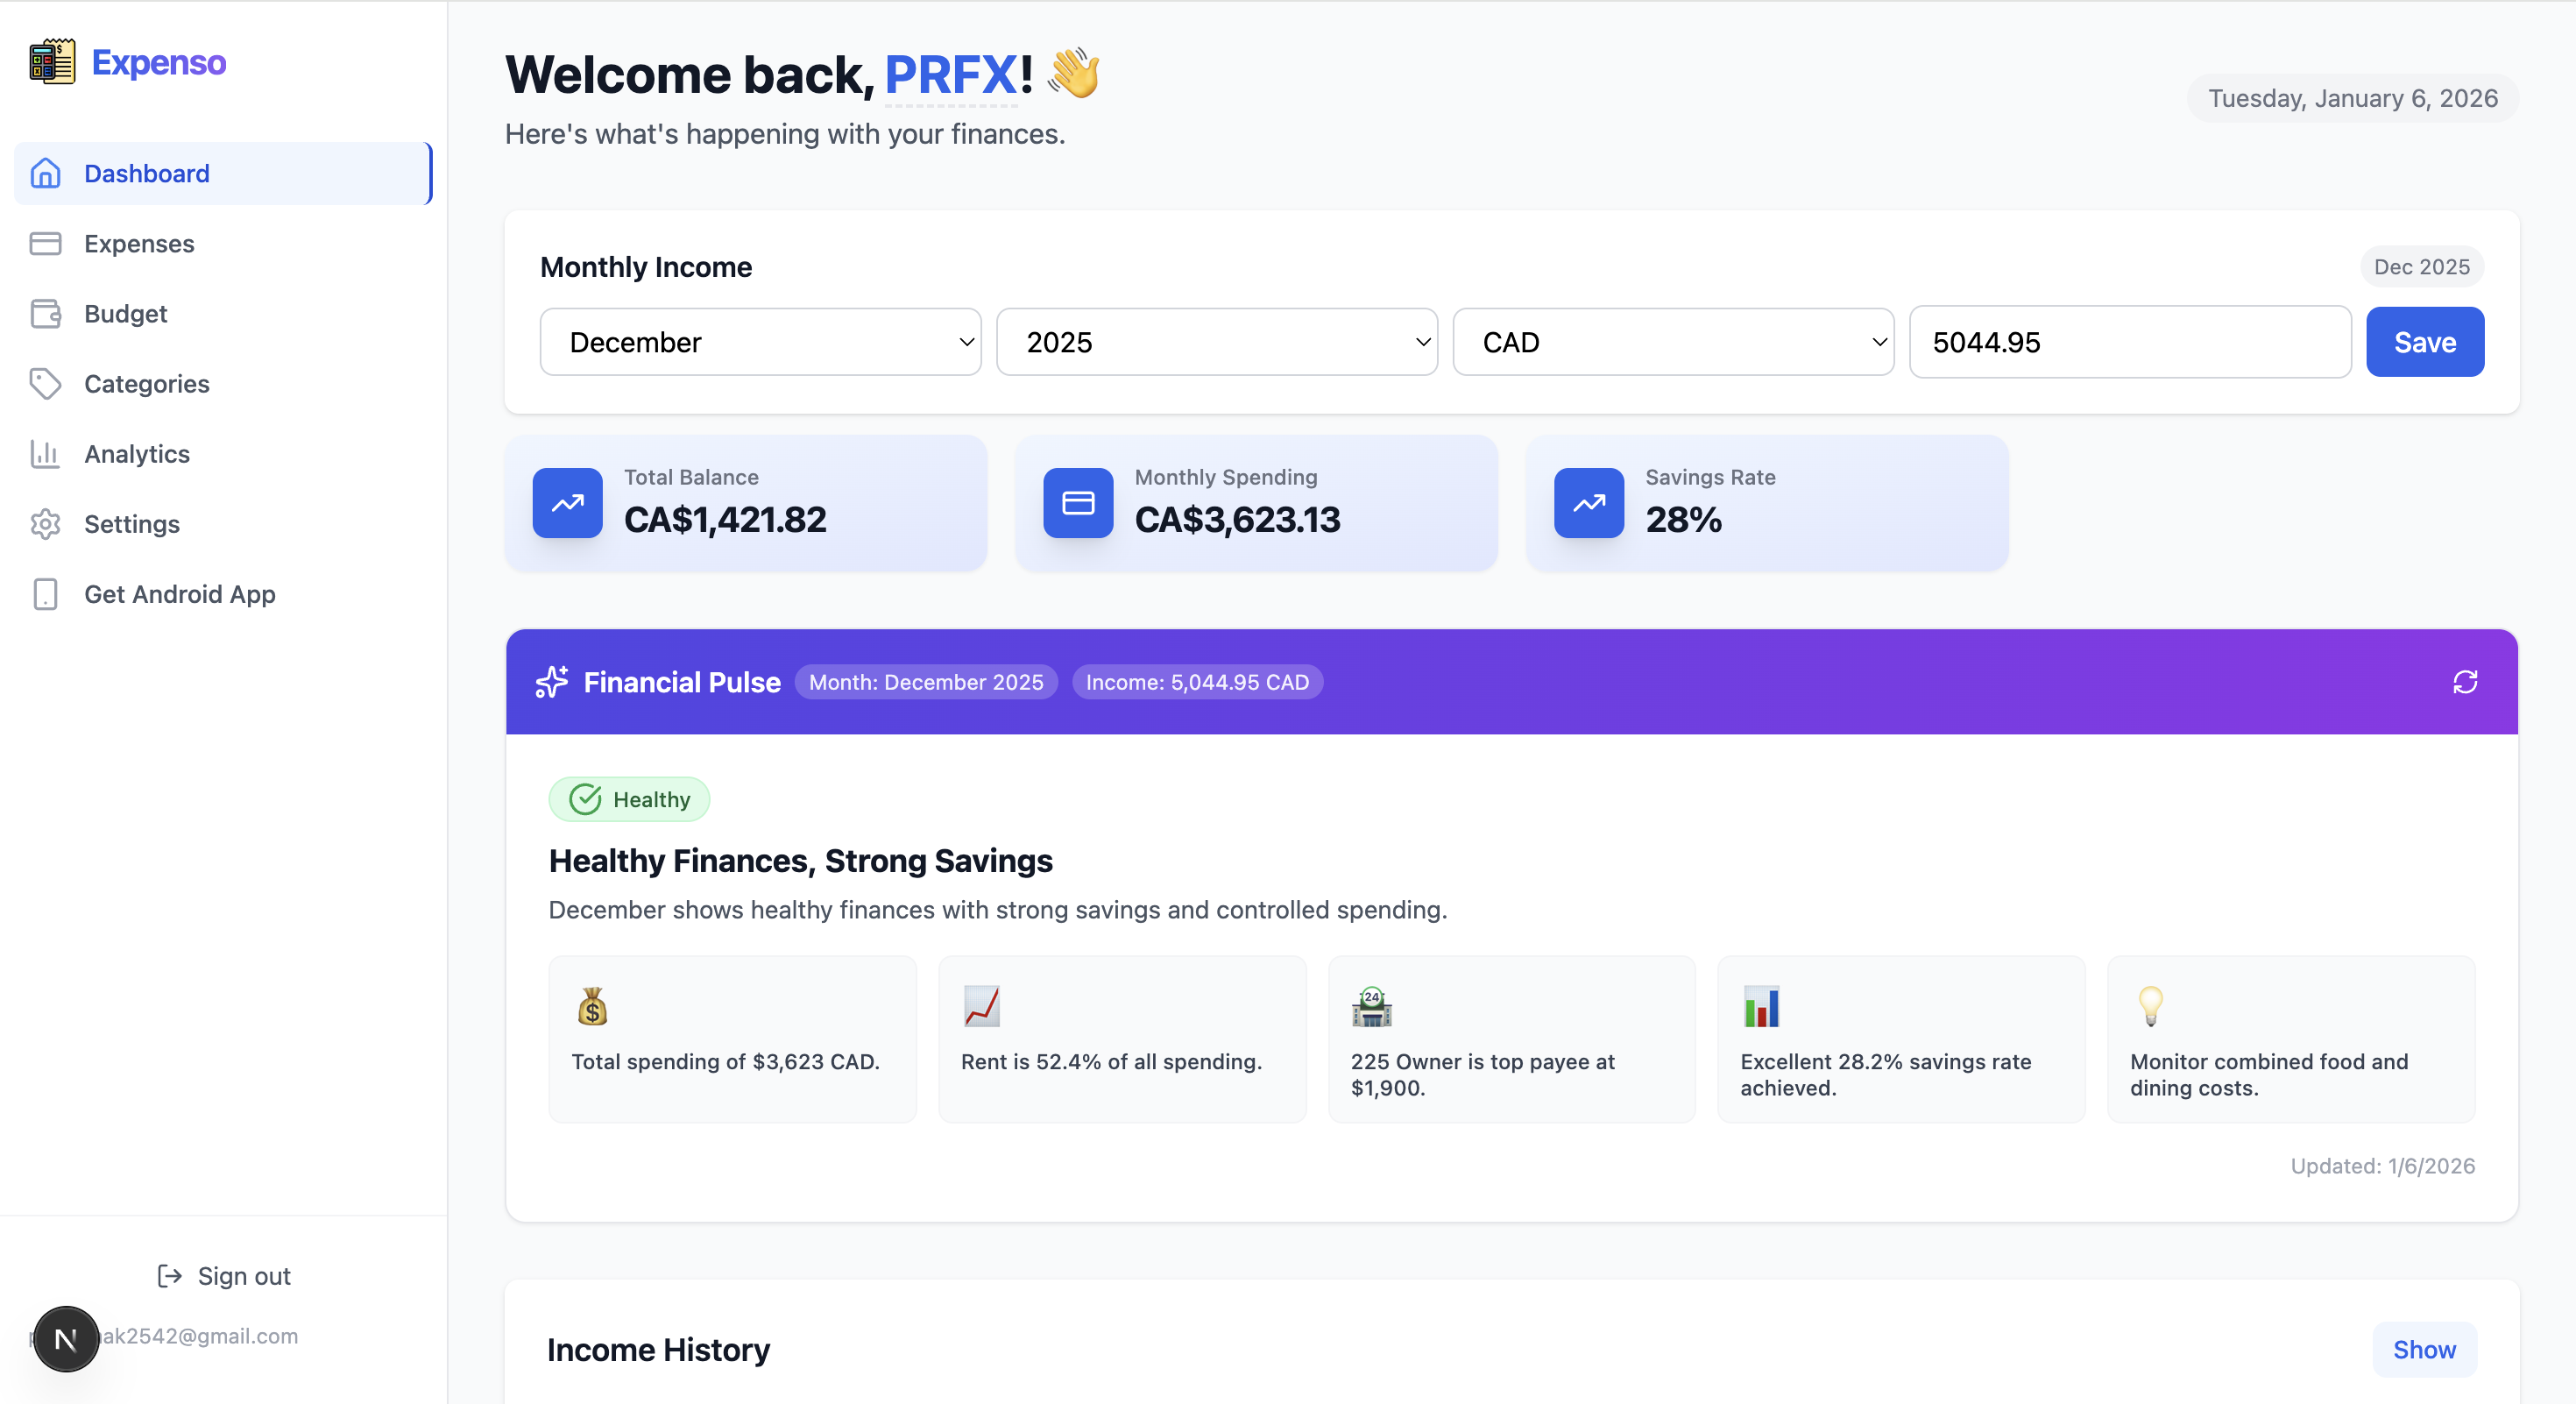Expand the 2025 year selector
2576x1404 pixels.
1216,341
